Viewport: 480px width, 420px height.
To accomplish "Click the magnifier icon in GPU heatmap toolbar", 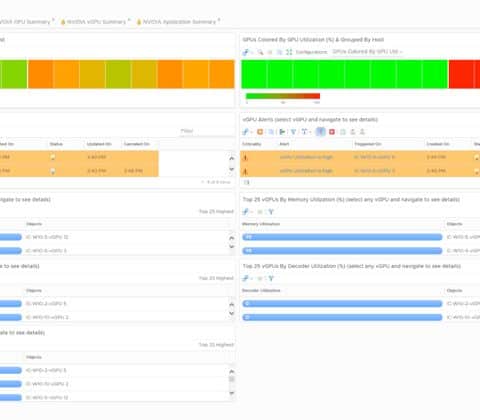I will (260, 52).
